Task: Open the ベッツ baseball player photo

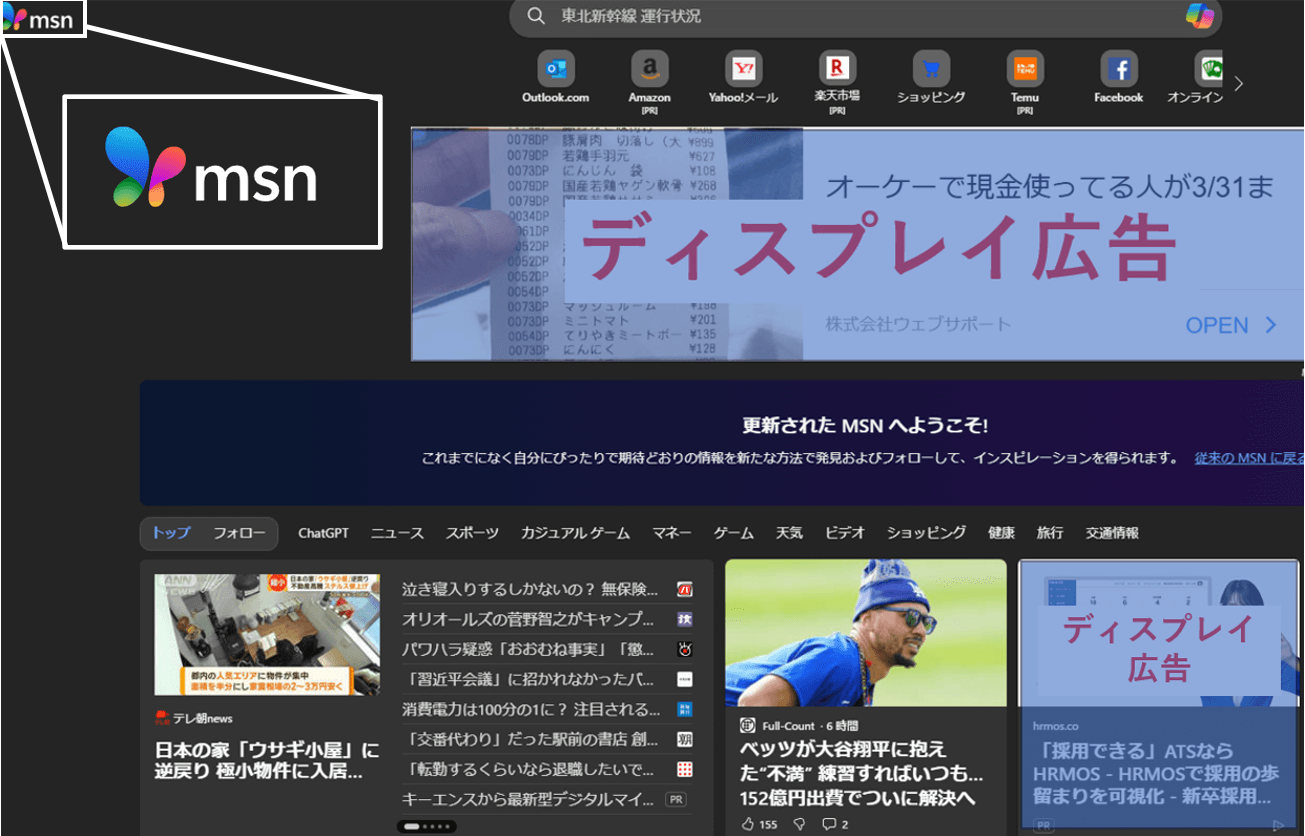Action: (x=866, y=633)
